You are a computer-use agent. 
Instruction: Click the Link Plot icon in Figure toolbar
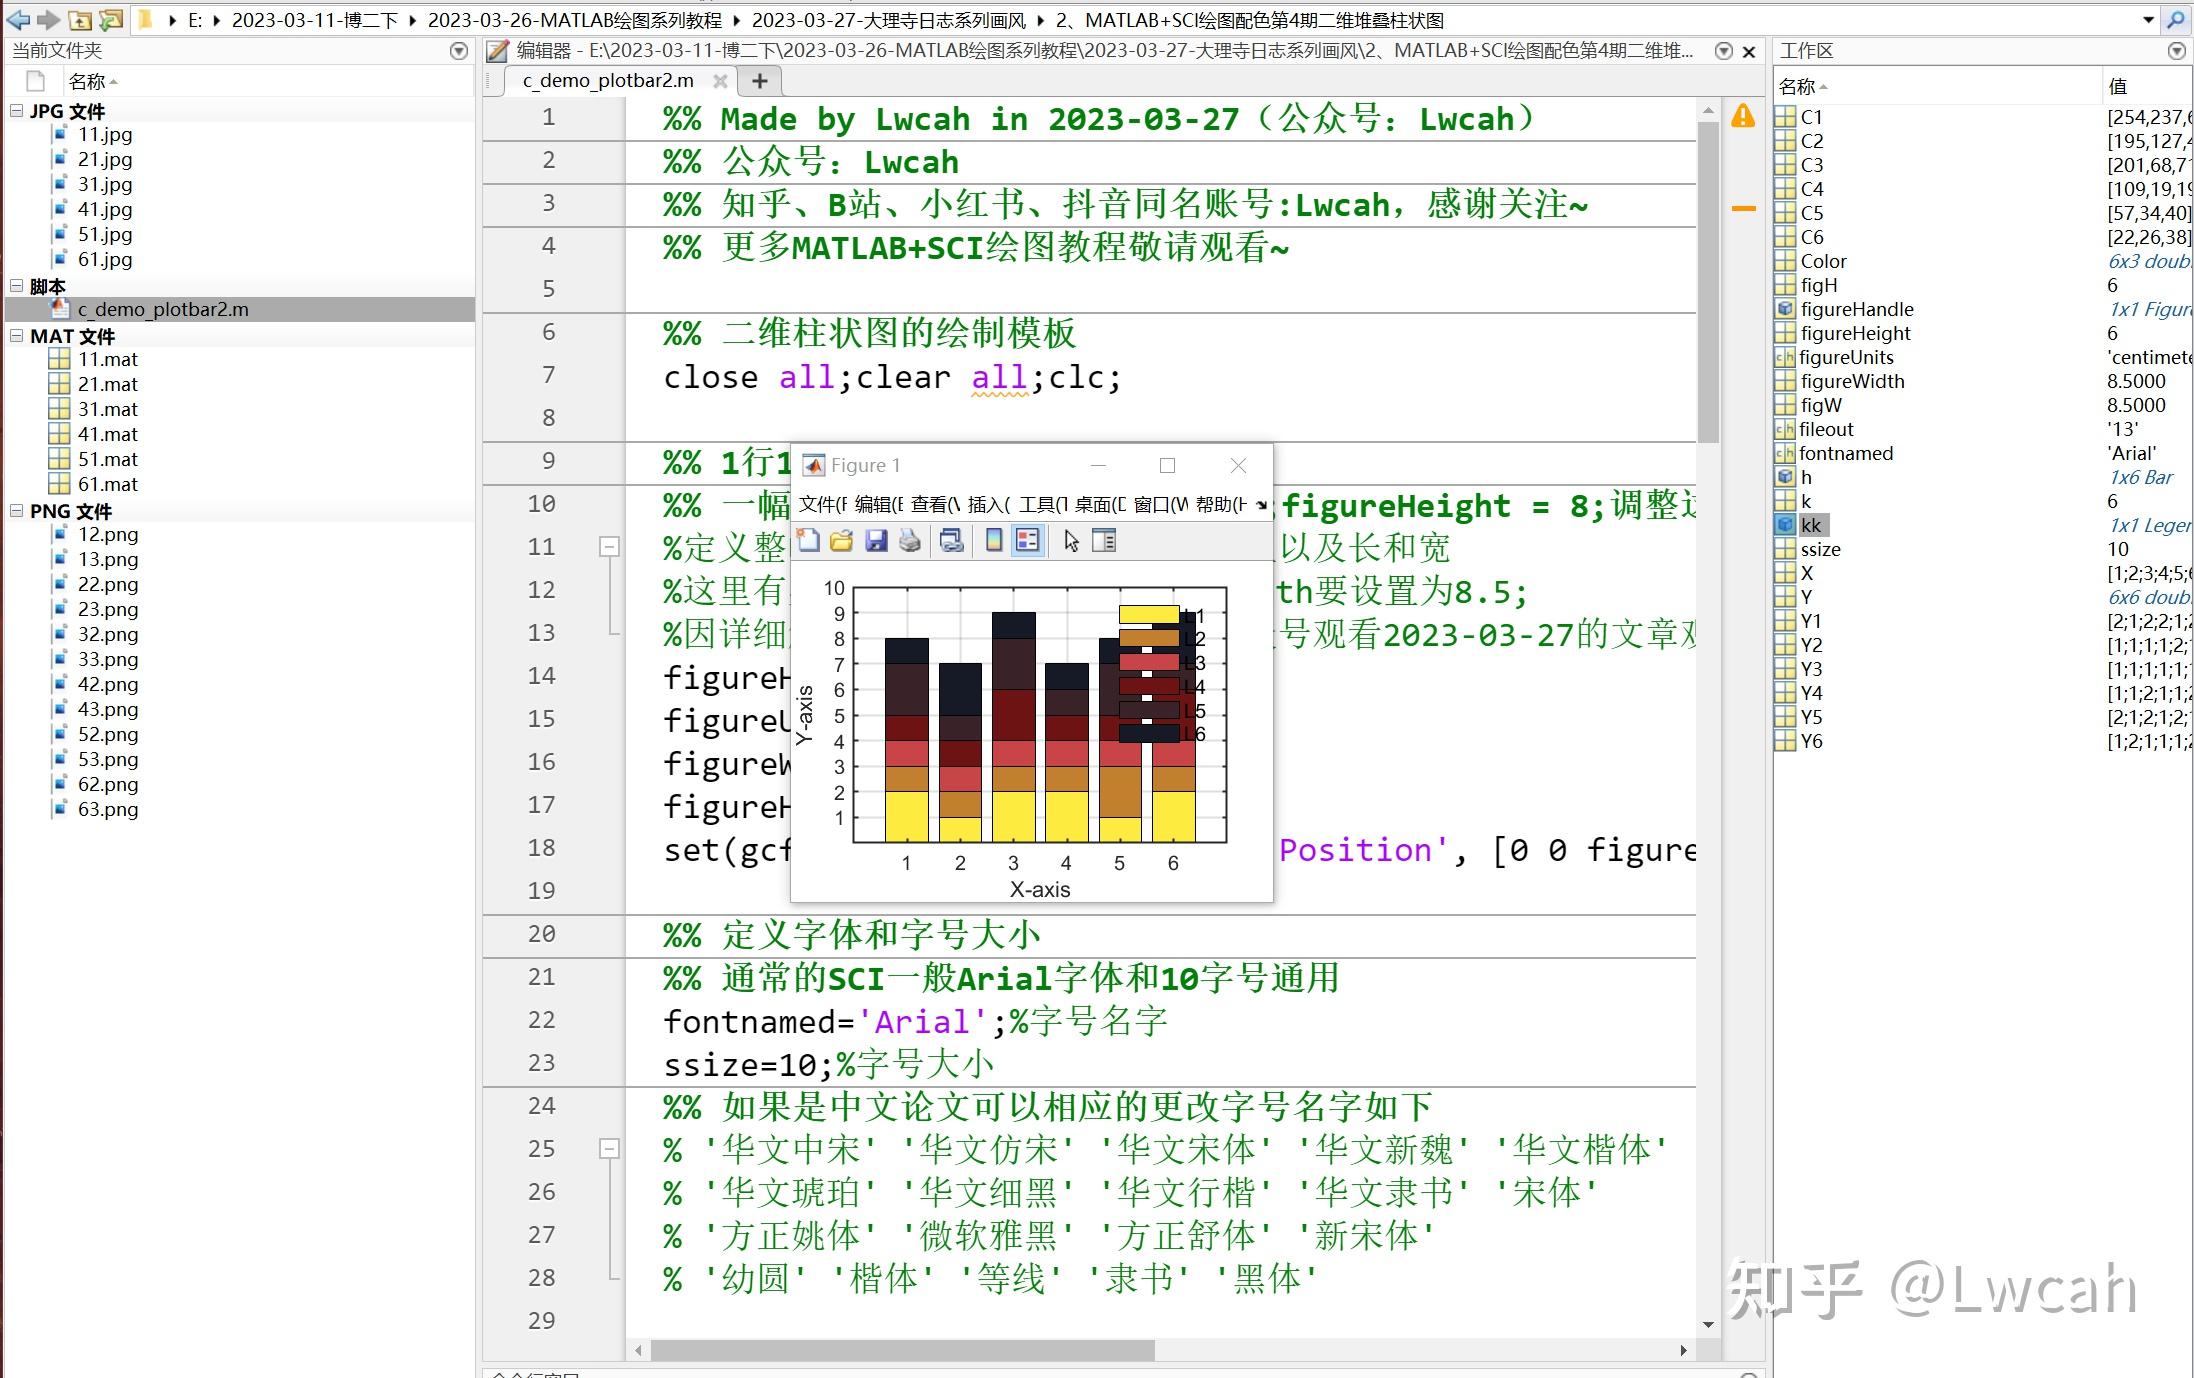coord(951,540)
